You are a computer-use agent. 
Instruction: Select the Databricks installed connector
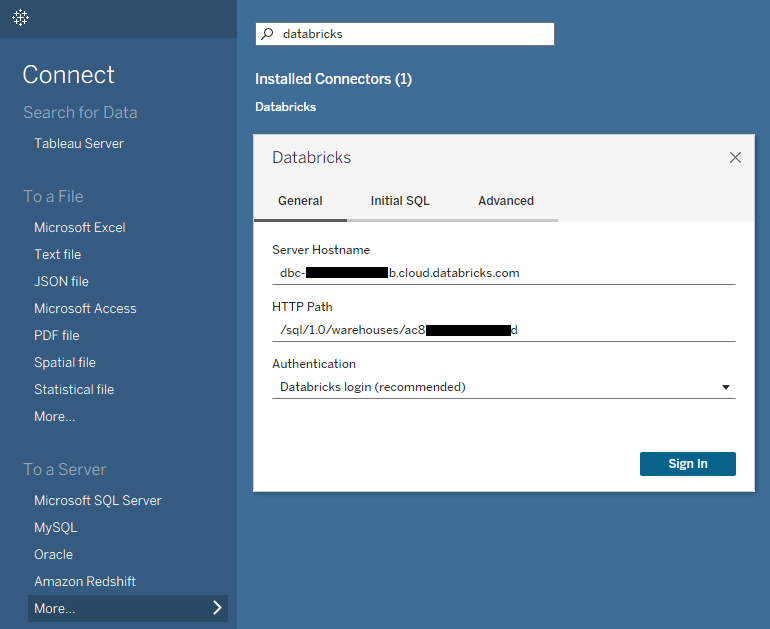click(x=286, y=107)
